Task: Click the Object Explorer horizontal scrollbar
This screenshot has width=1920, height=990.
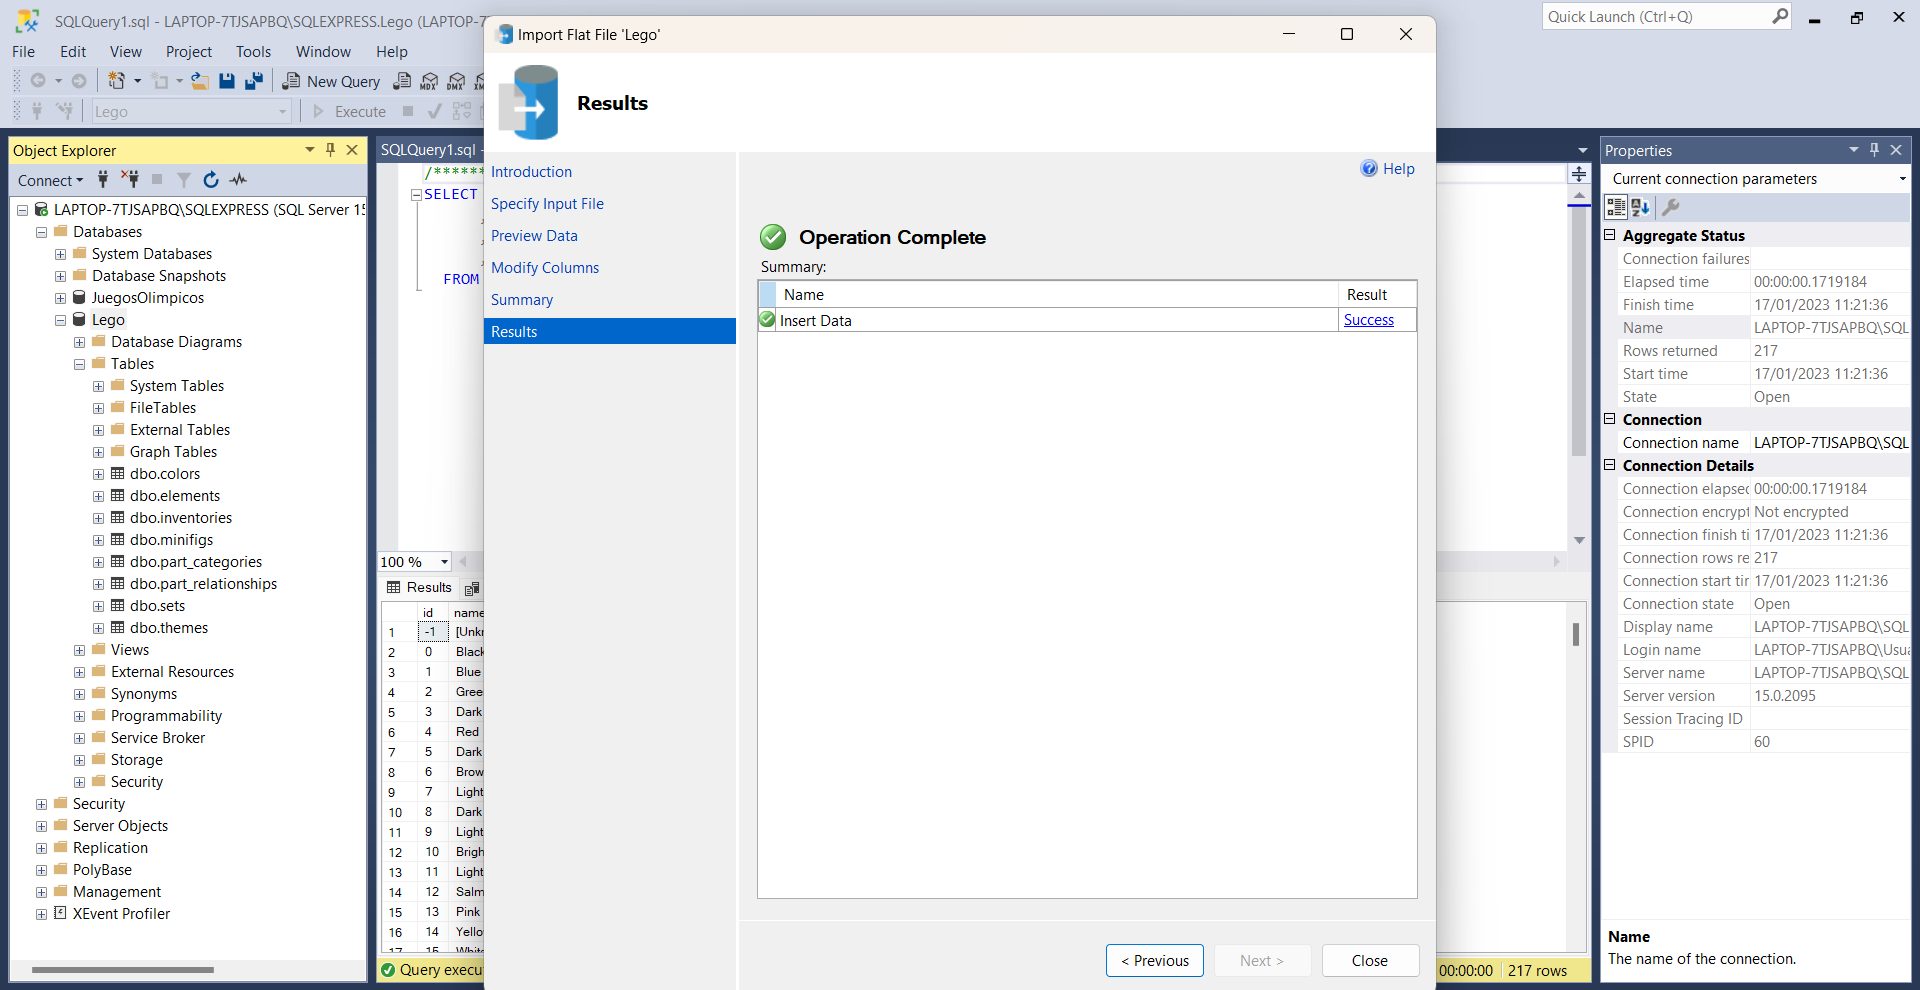Action: [x=123, y=969]
